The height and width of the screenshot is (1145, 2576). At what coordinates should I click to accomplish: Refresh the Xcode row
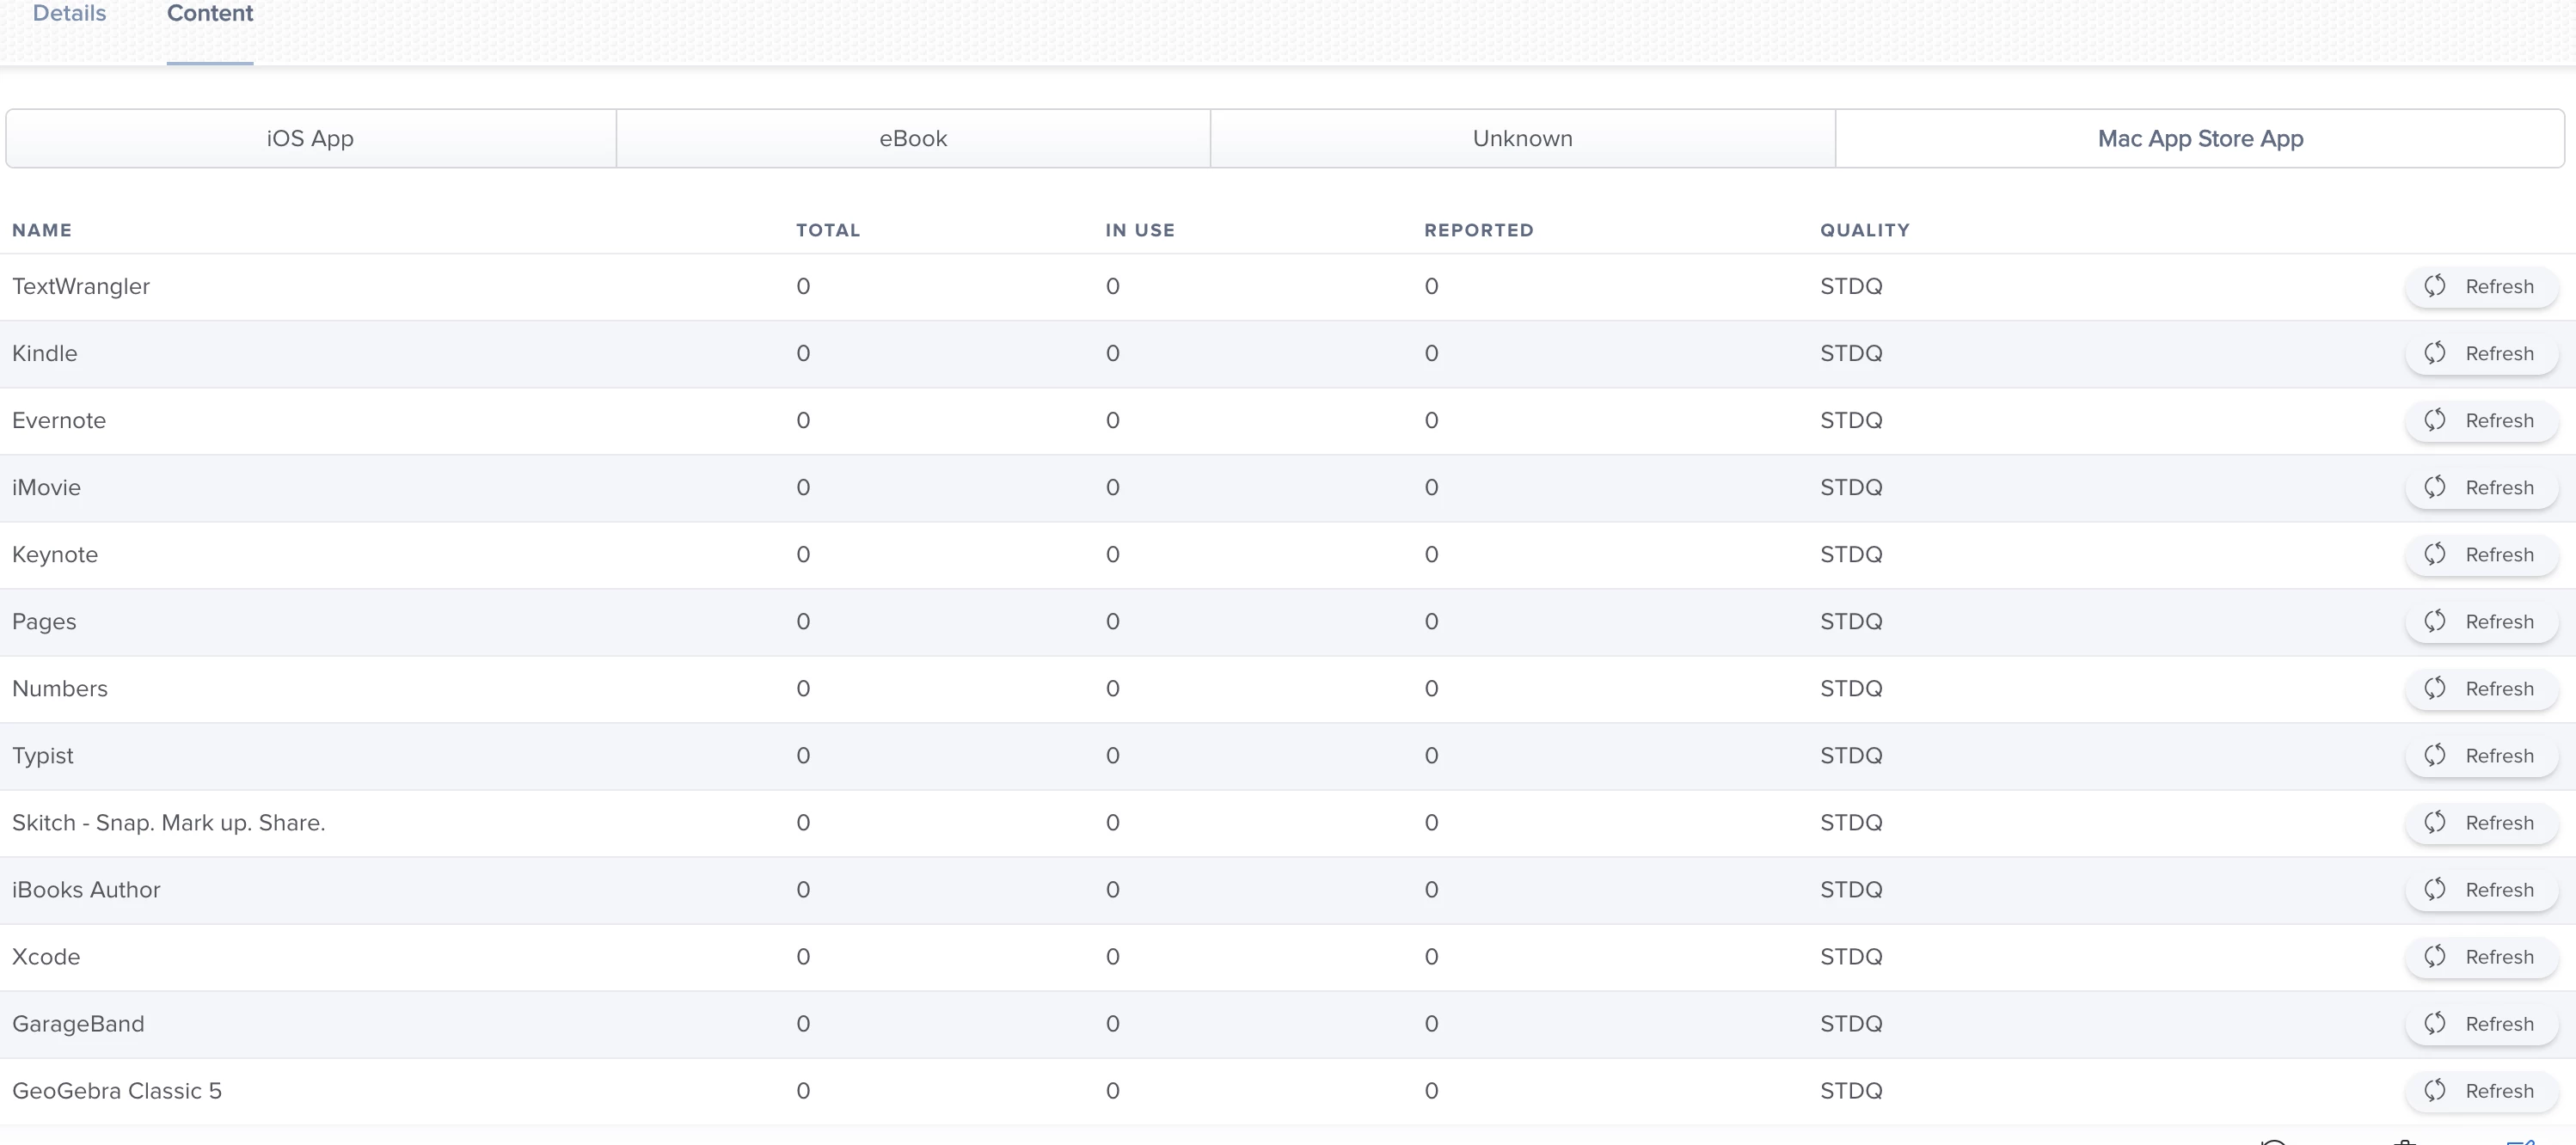2481,957
